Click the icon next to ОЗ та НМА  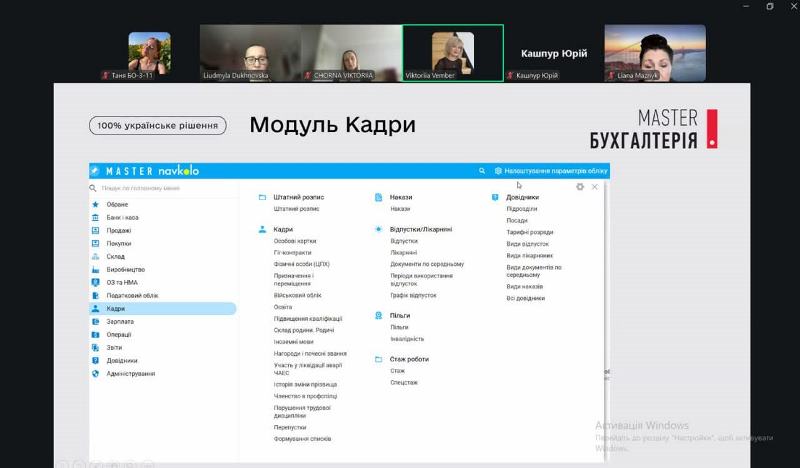coord(95,282)
